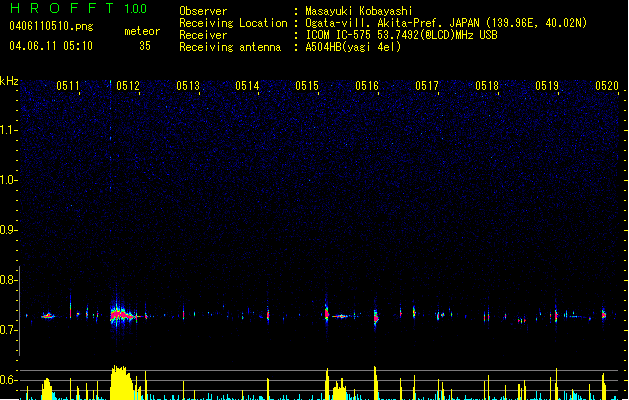The image size is (629, 400).
Task: Click the 0512 time marker
Action: [128, 86]
